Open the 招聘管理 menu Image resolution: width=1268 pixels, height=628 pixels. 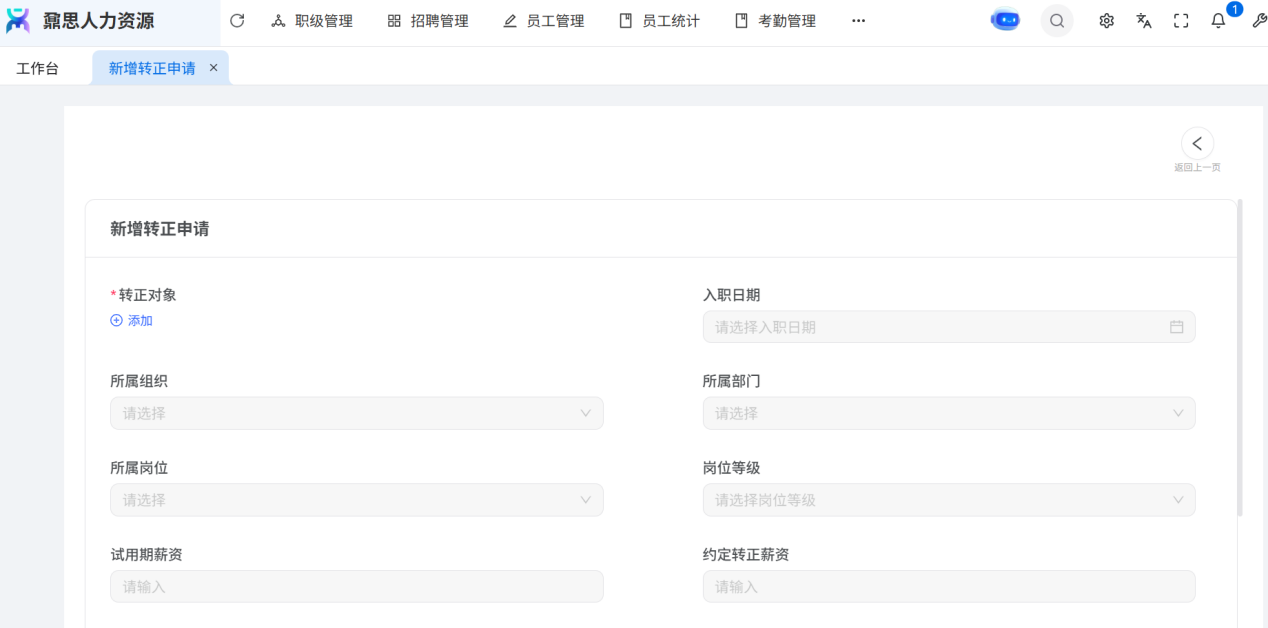click(428, 20)
